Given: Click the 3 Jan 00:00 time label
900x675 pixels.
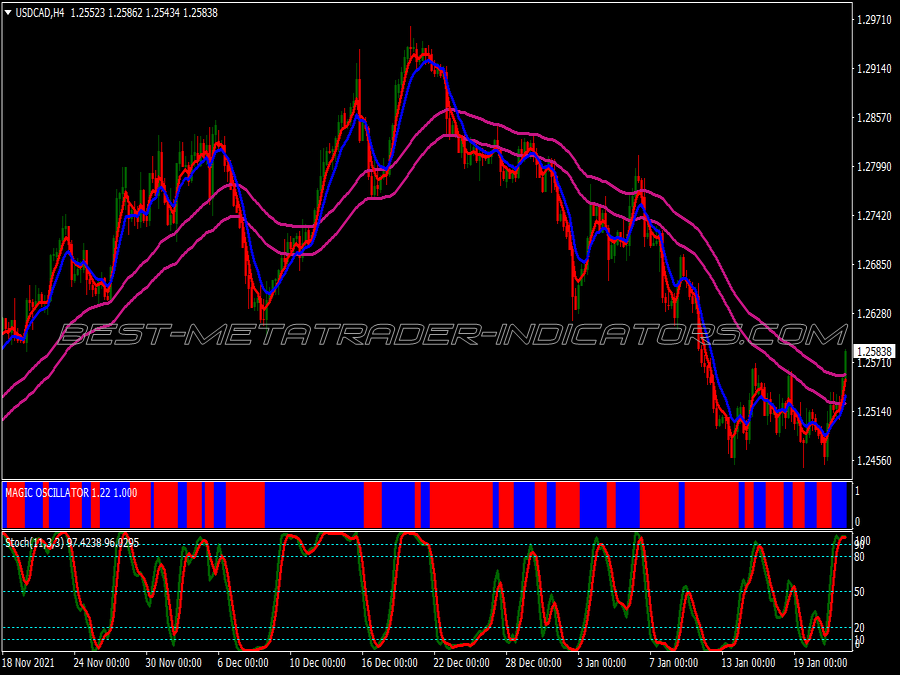Looking at the screenshot, I should 602,663.
